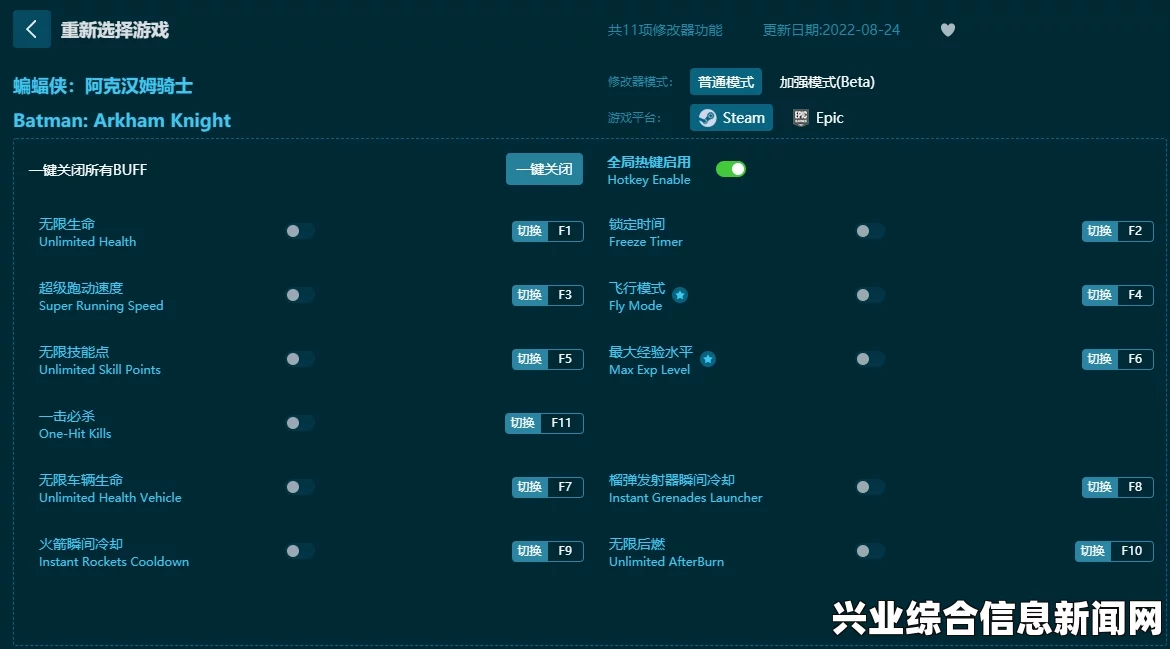Click the F4 hotkey field
Image resolution: width=1170 pixels, height=649 pixels.
[x=1135, y=295]
